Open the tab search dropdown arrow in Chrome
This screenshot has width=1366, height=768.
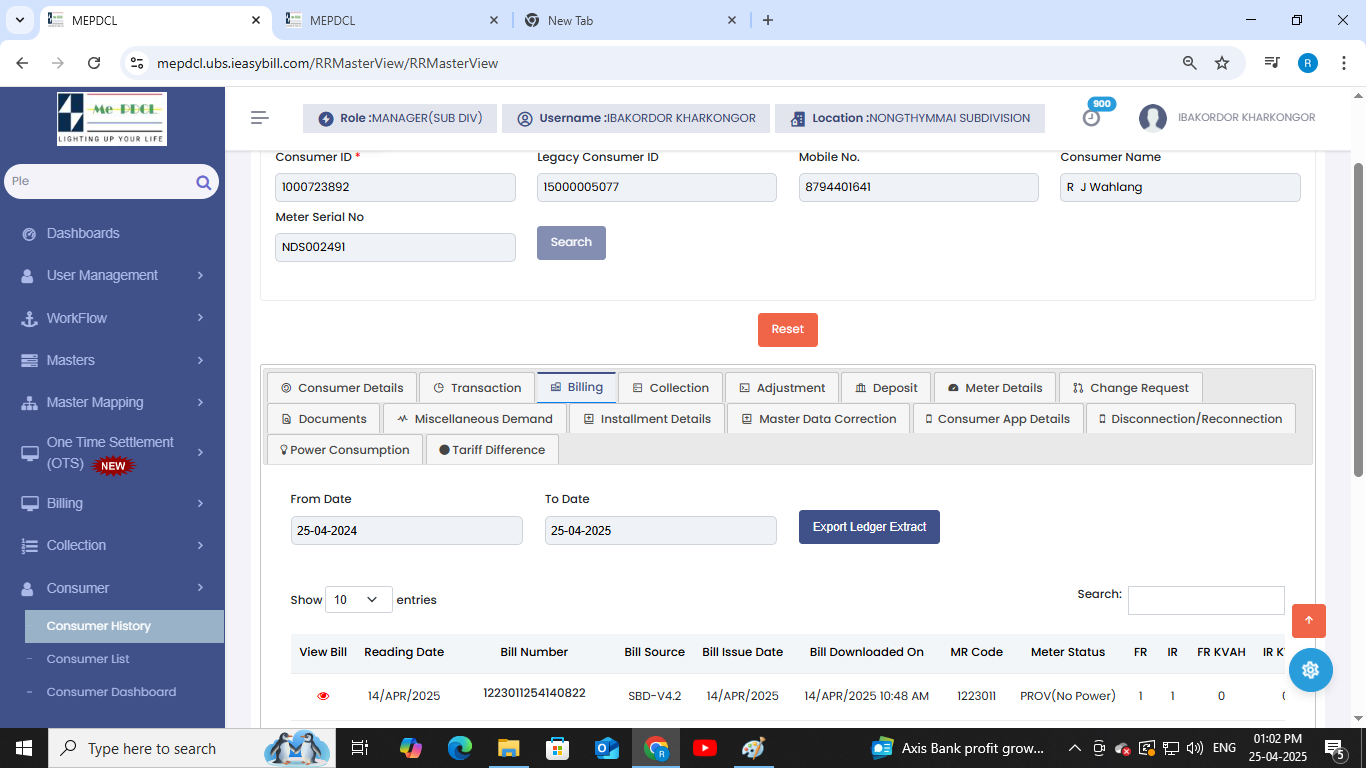point(19,20)
